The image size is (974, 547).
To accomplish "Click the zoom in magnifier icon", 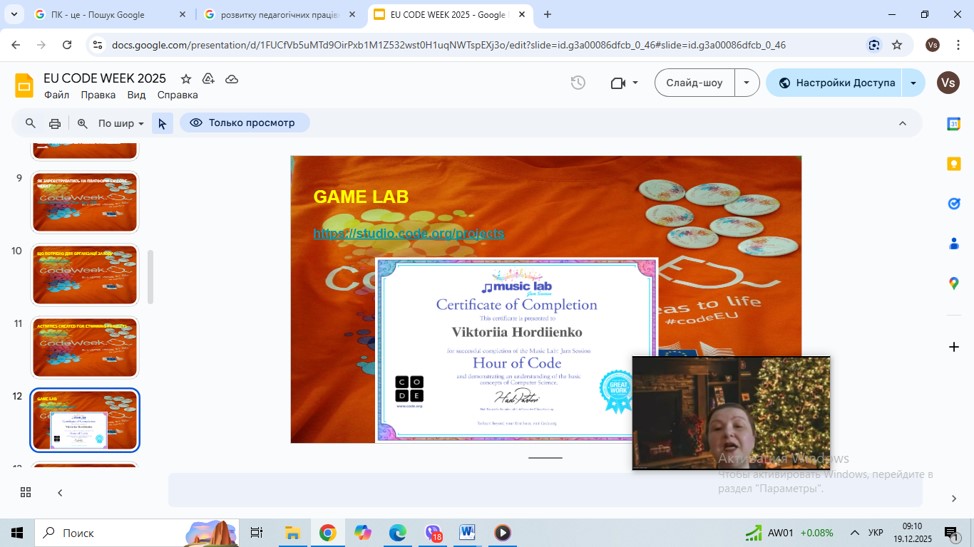I will (x=83, y=124).
